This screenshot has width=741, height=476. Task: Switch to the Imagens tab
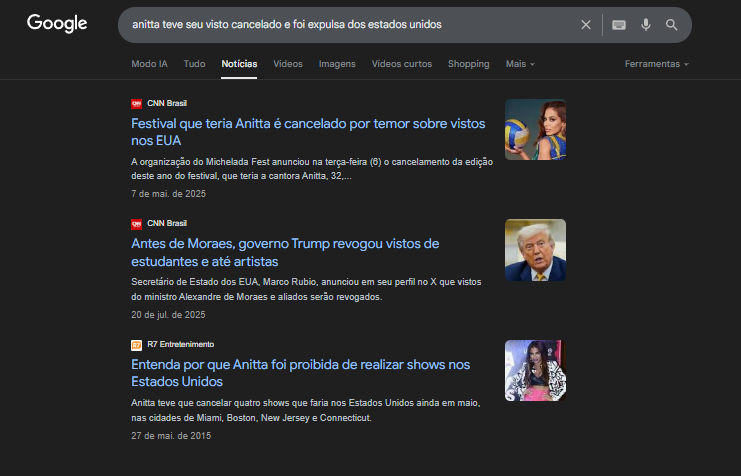point(337,64)
